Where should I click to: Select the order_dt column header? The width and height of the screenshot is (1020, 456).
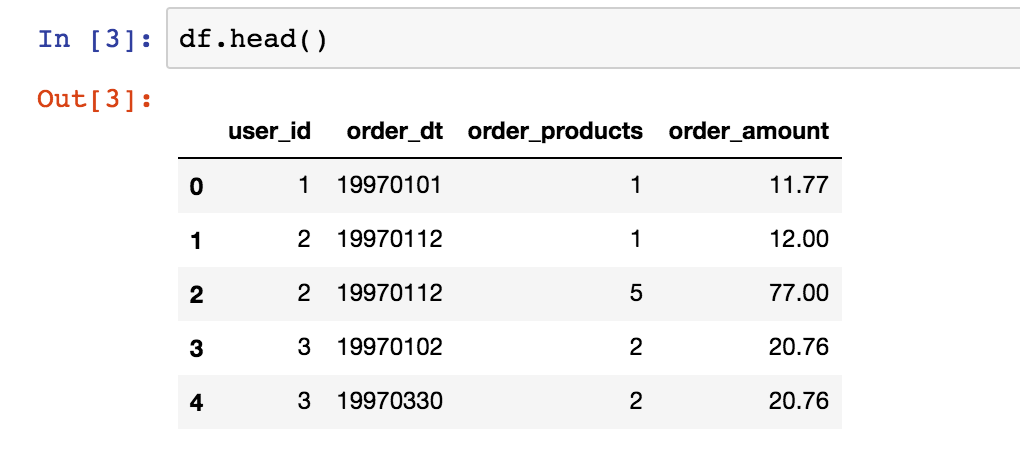[x=389, y=131]
